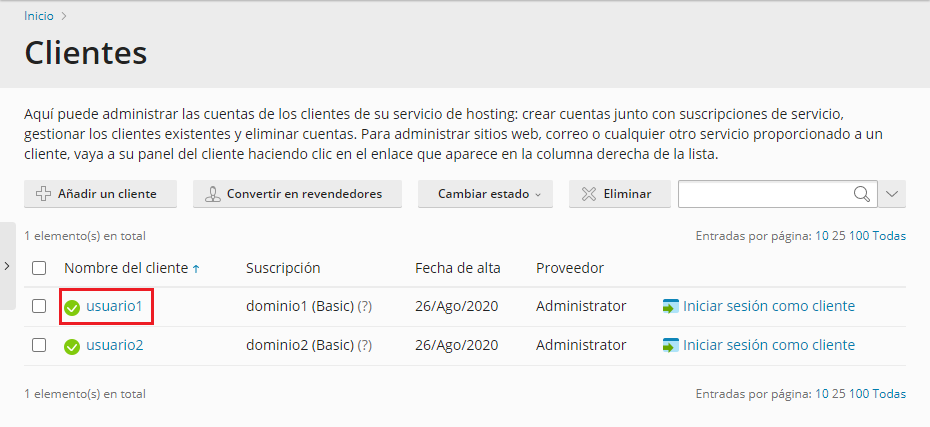The image size is (930, 427).
Task: Click login icon in usuario1 row
Action: [670, 306]
